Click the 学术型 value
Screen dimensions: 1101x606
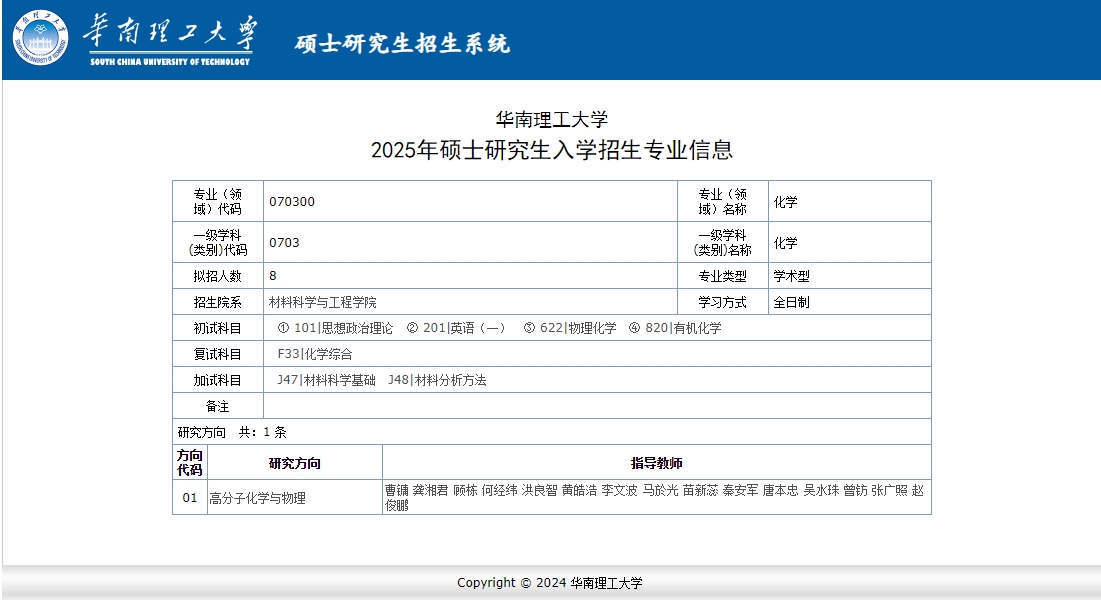tap(791, 276)
